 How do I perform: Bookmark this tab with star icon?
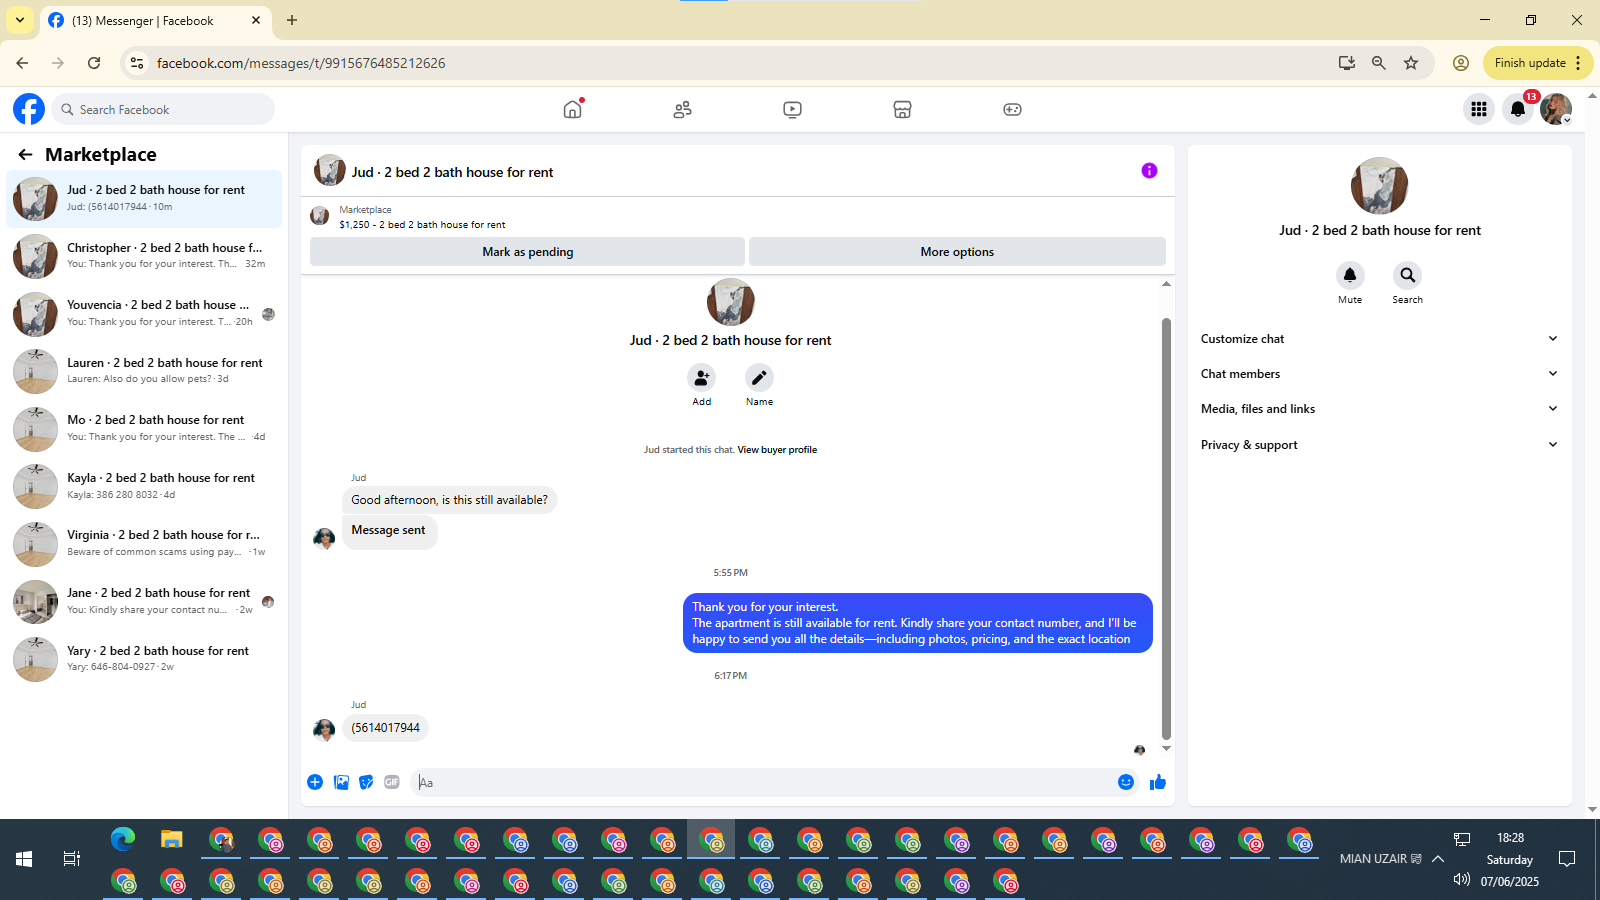tap(1411, 63)
